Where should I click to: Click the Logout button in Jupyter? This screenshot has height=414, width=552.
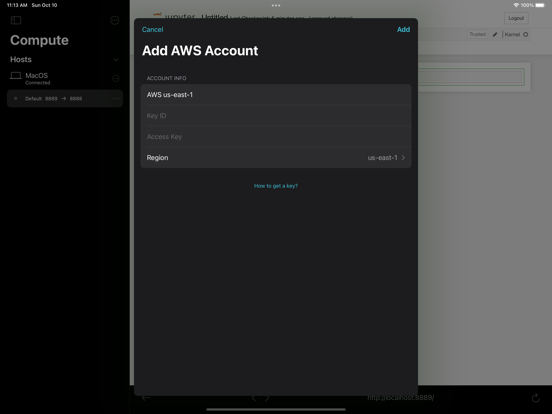(516, 18)
